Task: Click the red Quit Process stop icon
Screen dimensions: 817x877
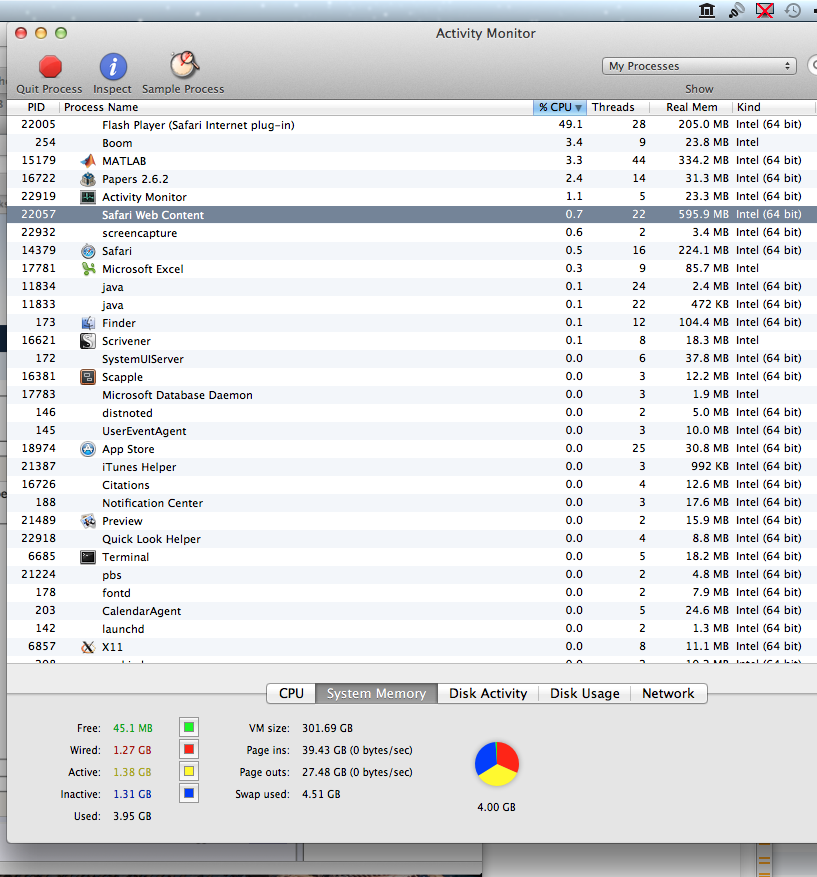Action: (x=50, y=67)
